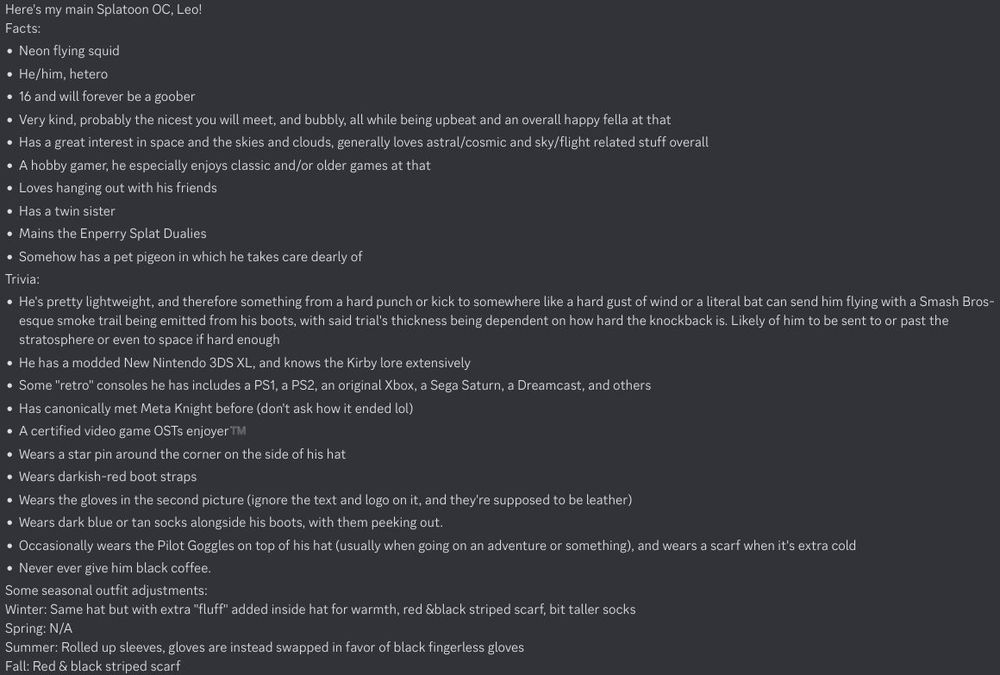Click the 'Has a twin sister' line
Viewport: 1000px width, 675px height.
[x=67, y=211]
